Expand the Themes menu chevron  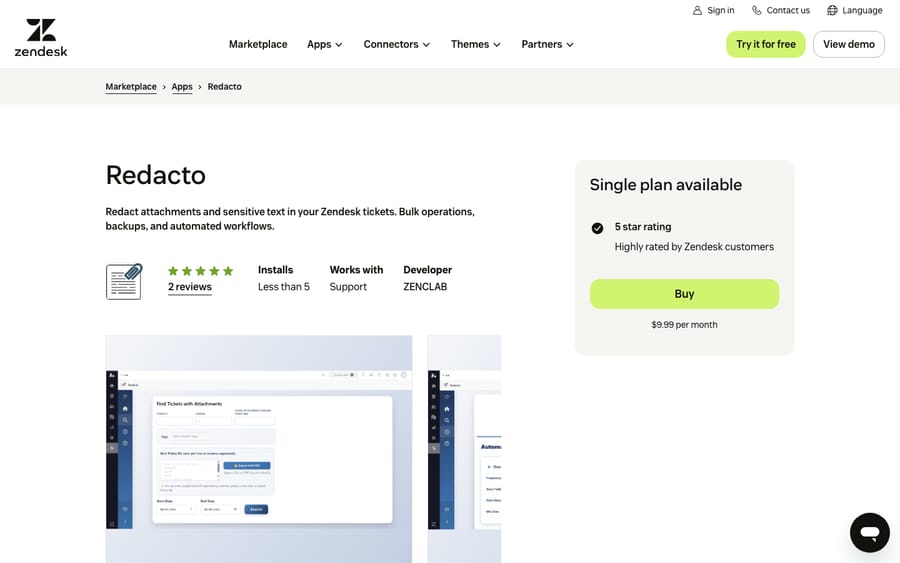pyautogui.click(x=496, y=45)
